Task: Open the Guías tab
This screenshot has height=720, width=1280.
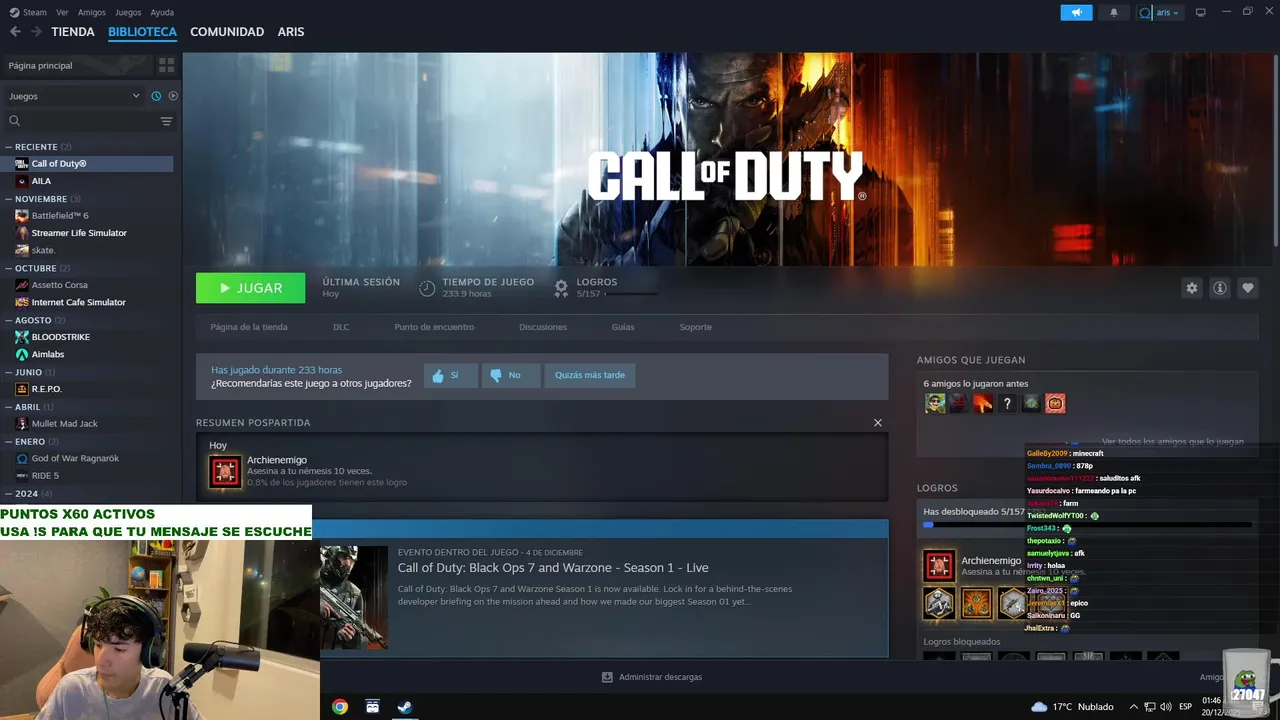Action: (x=623, y=327)
